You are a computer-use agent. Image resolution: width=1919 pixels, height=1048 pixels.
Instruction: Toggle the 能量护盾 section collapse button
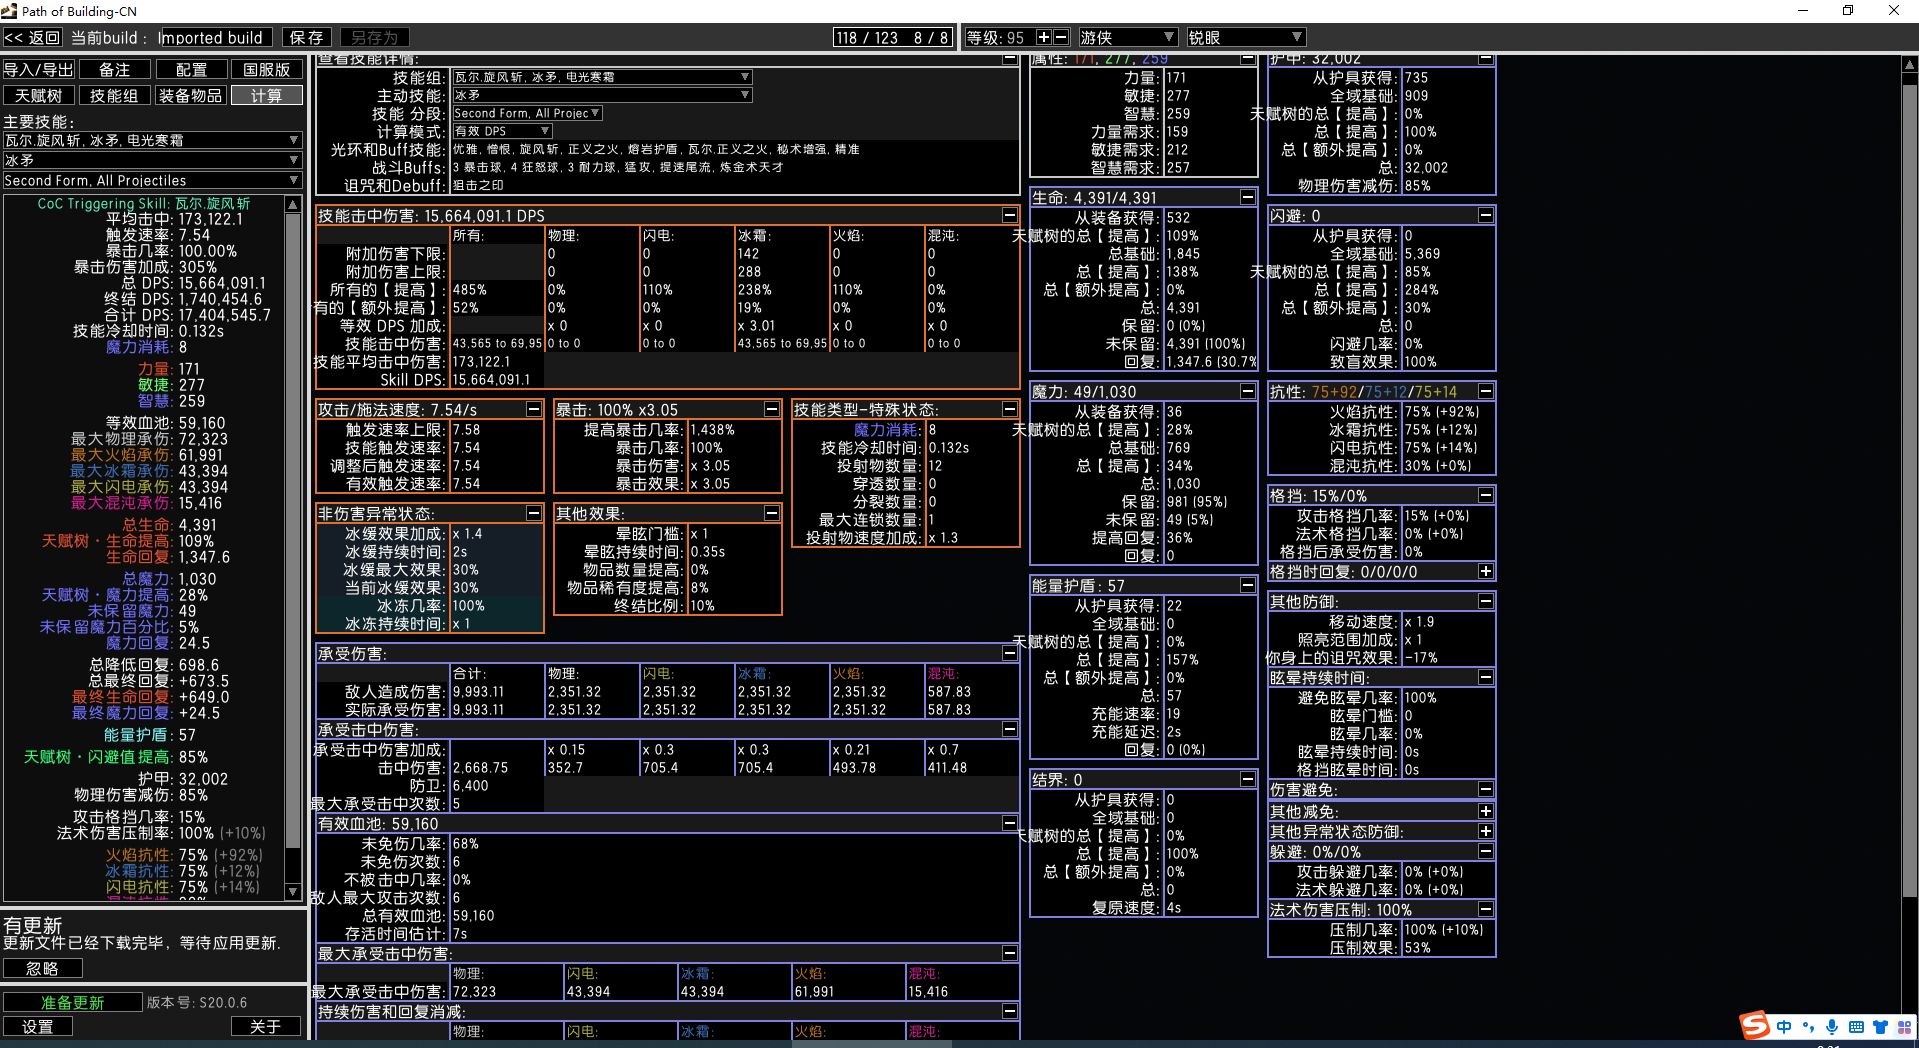(x=1247, y=585)
